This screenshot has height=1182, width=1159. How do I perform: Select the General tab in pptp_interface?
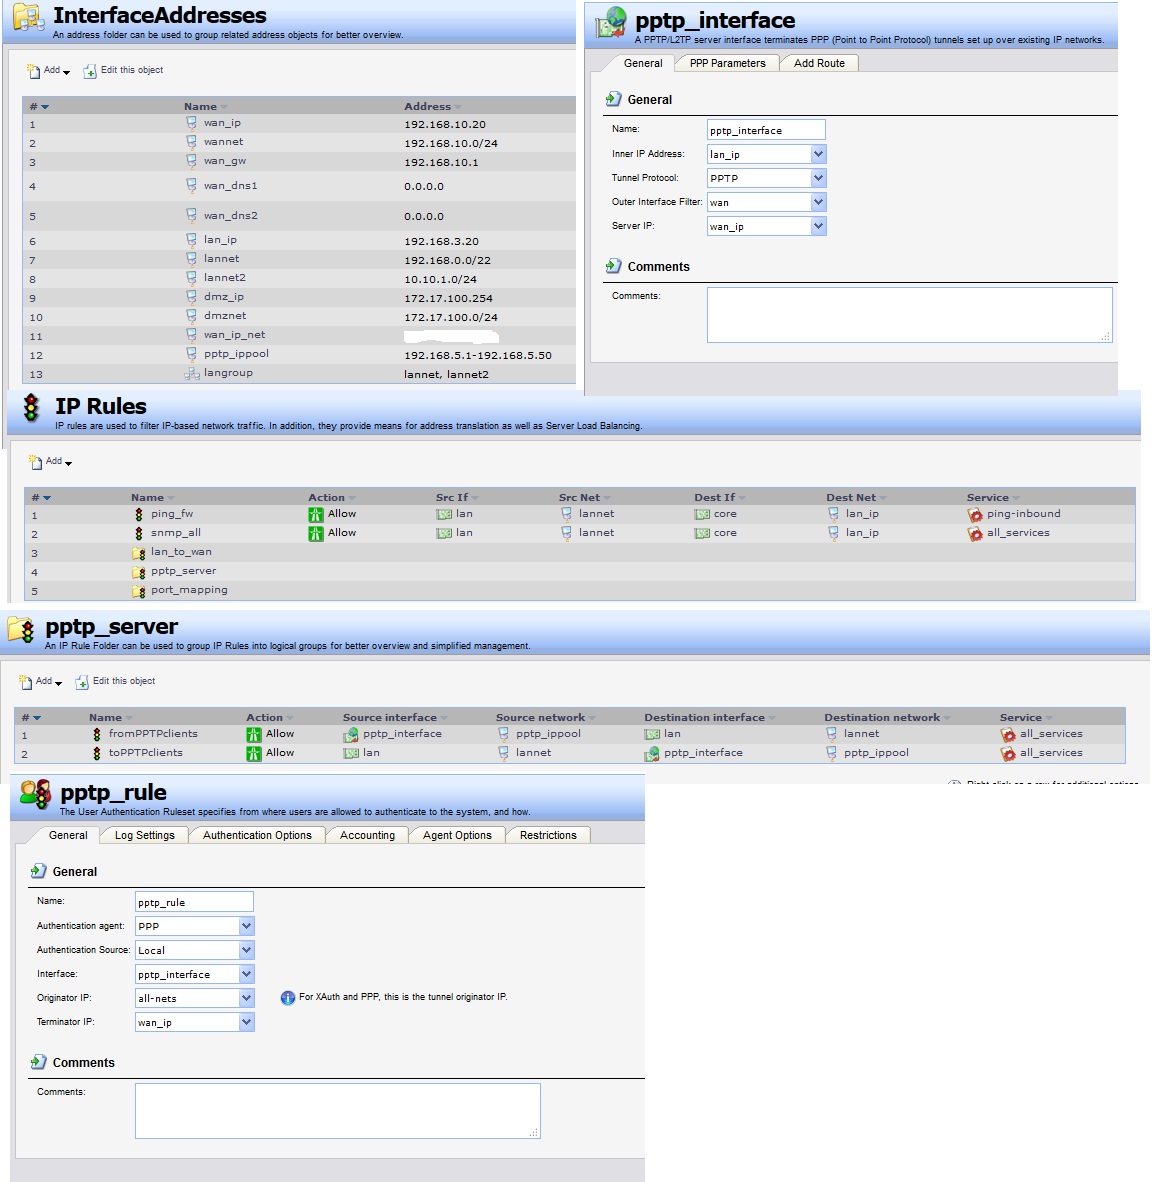click(642, 63)
